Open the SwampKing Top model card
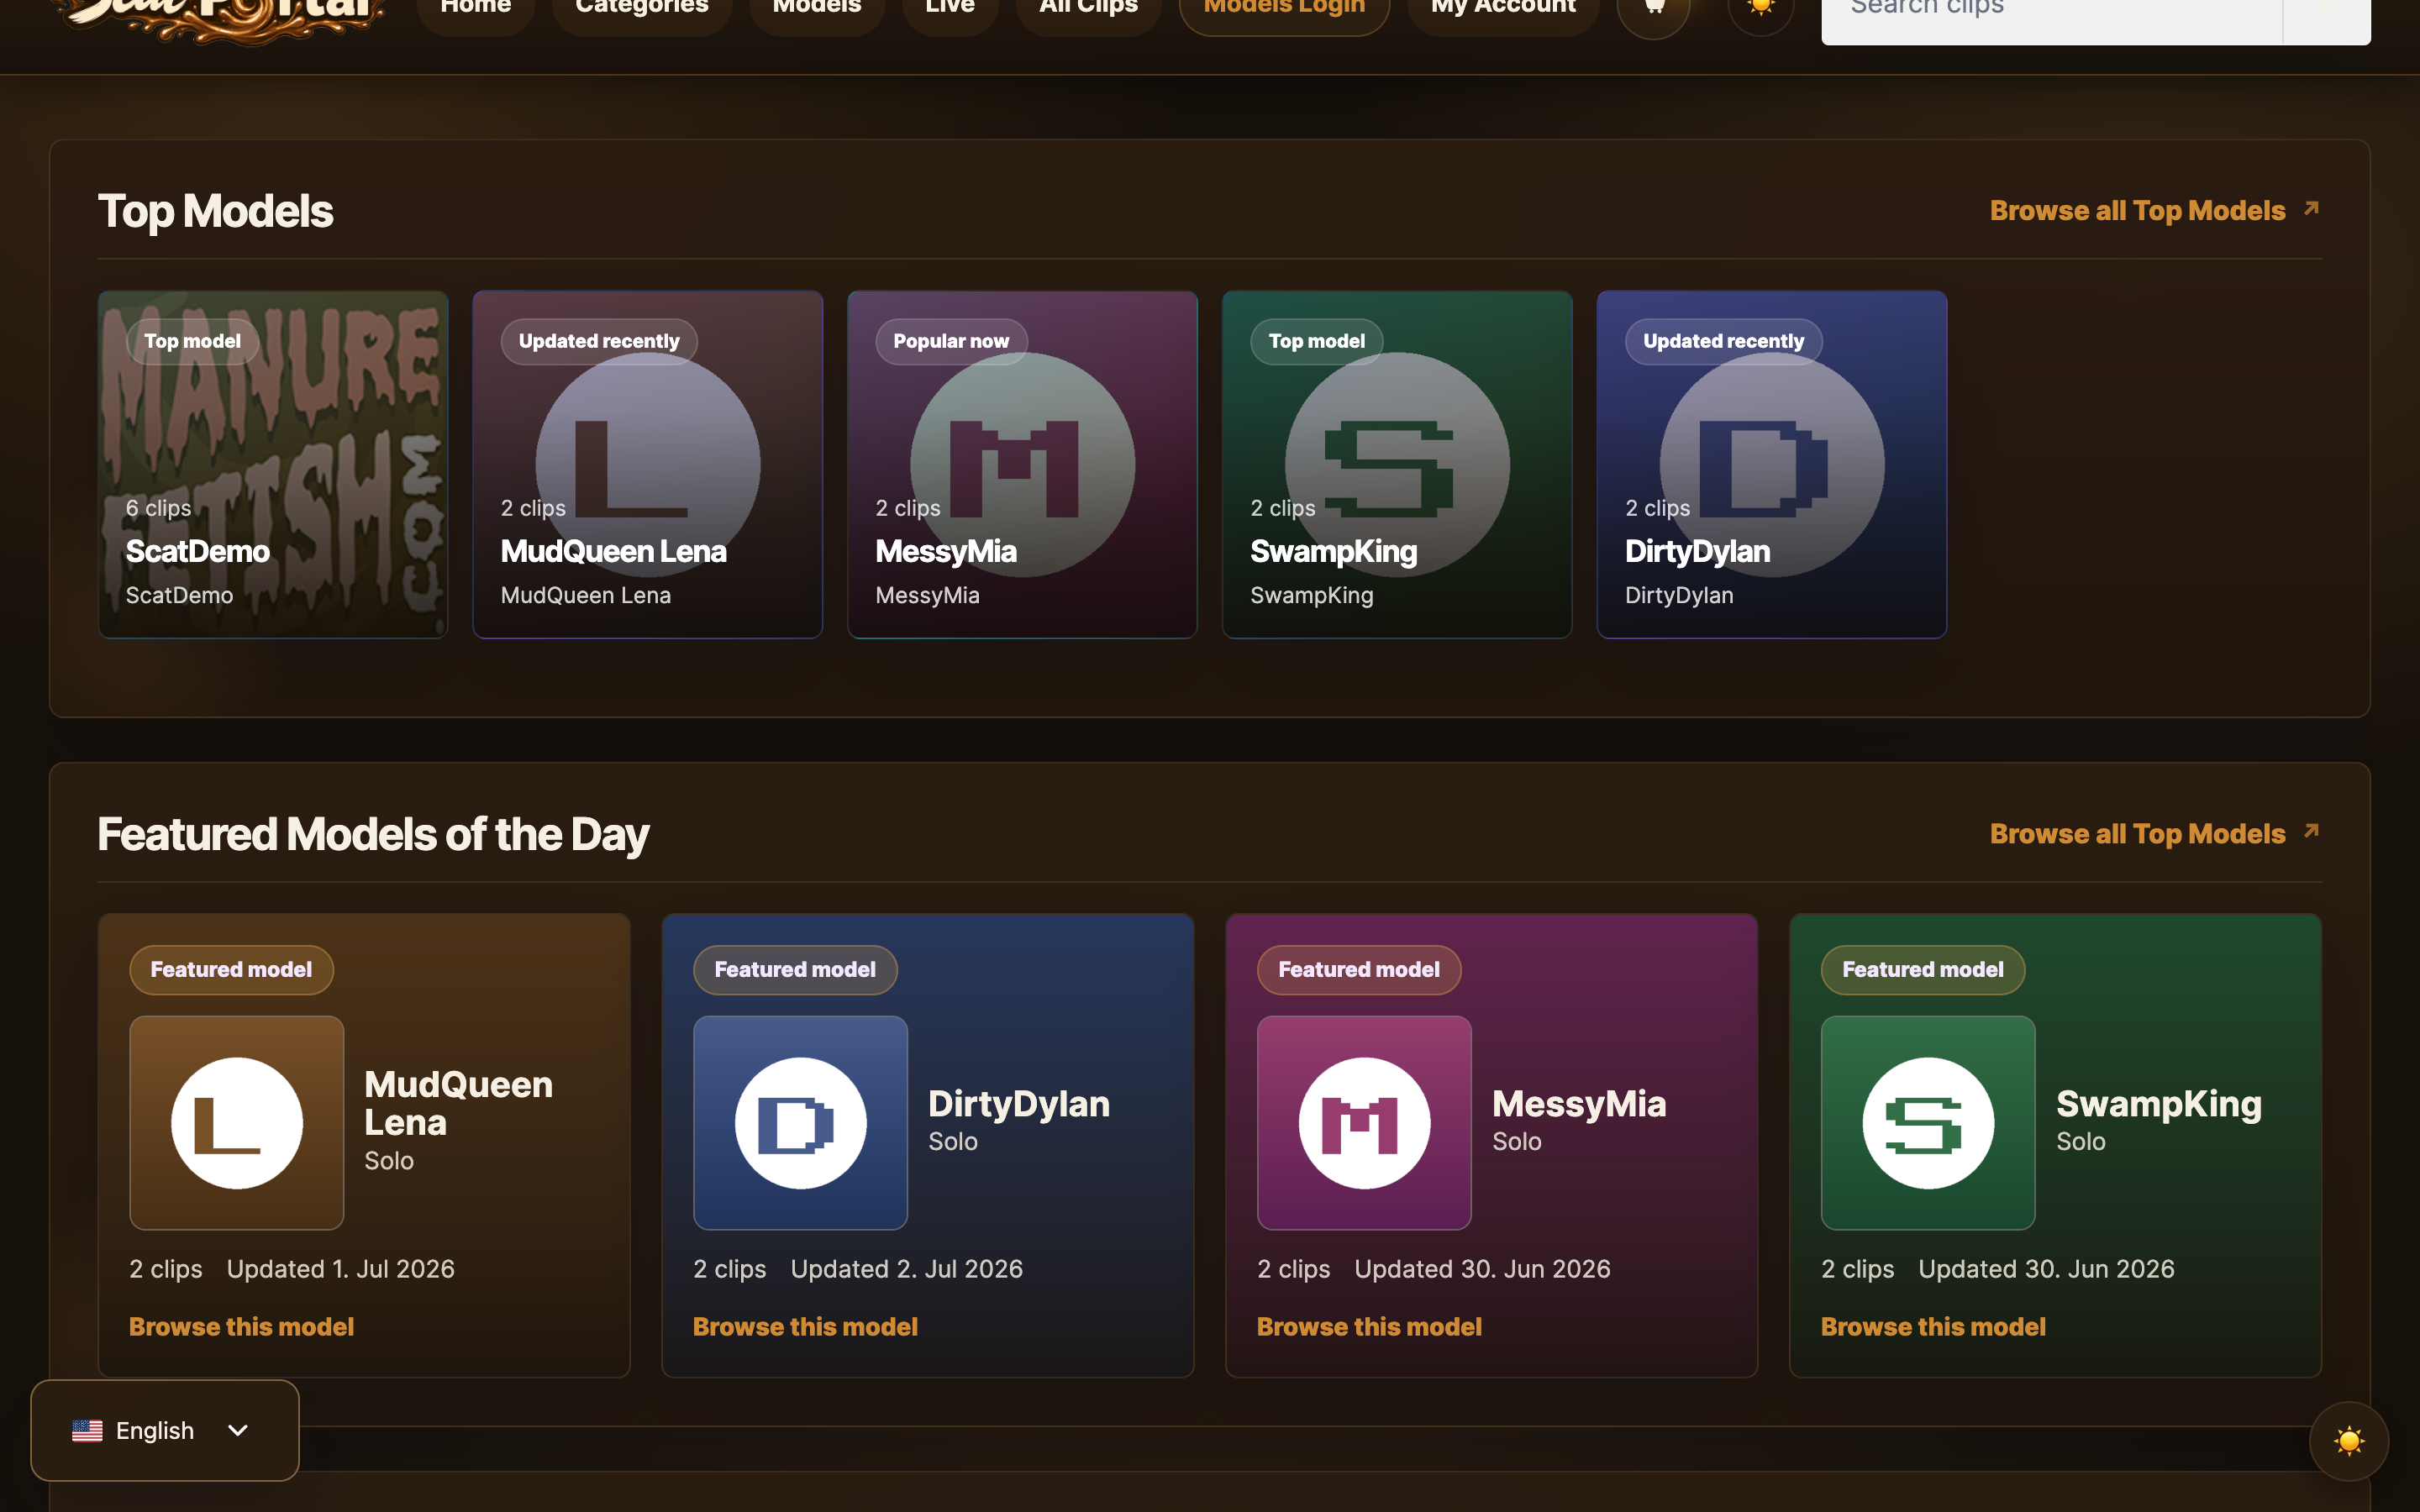2420x1512 pixels. pyautogui.click(x=1397, y=465)
